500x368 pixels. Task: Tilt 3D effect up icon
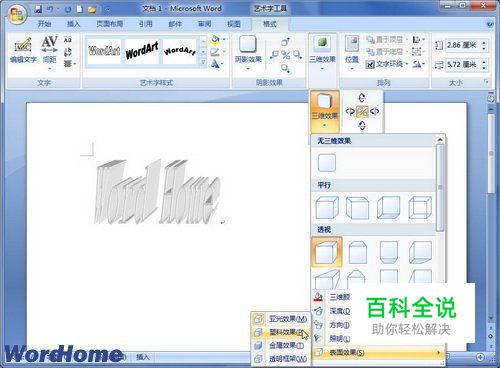pyautogui.click(x=362, y=98)
